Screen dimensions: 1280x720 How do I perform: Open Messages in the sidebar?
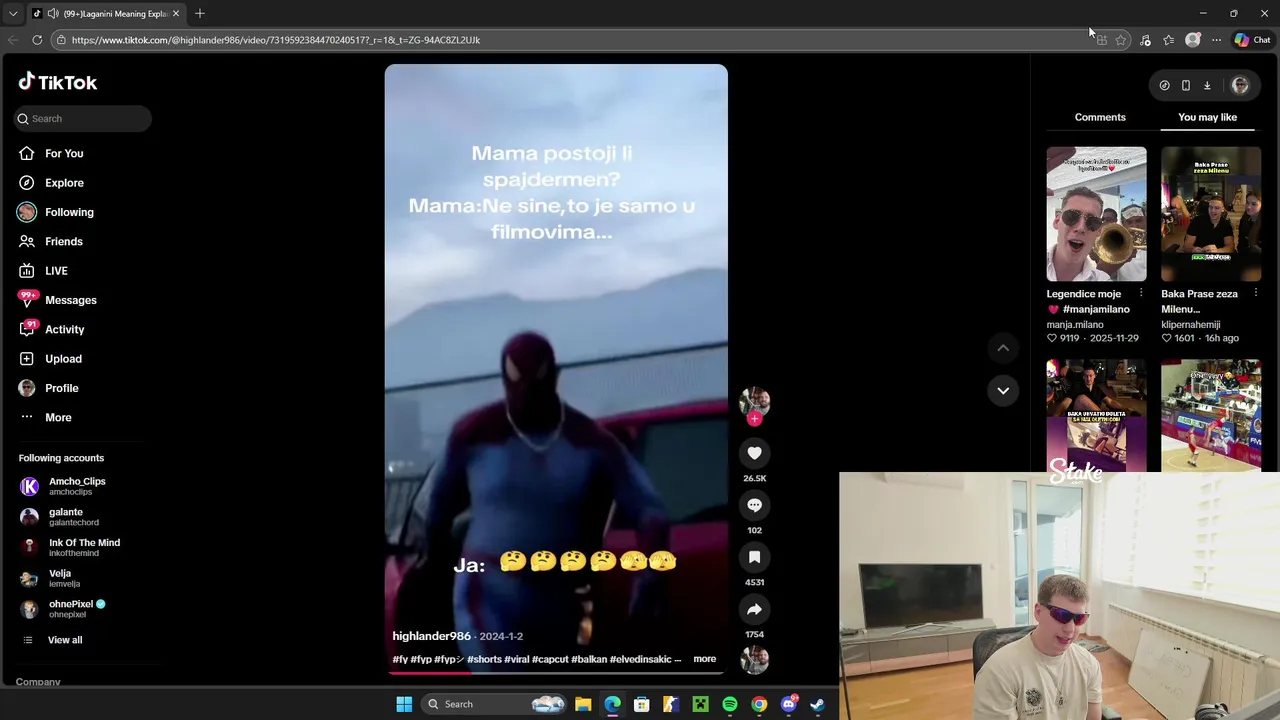pyautogui.click(x=70, y=300)
